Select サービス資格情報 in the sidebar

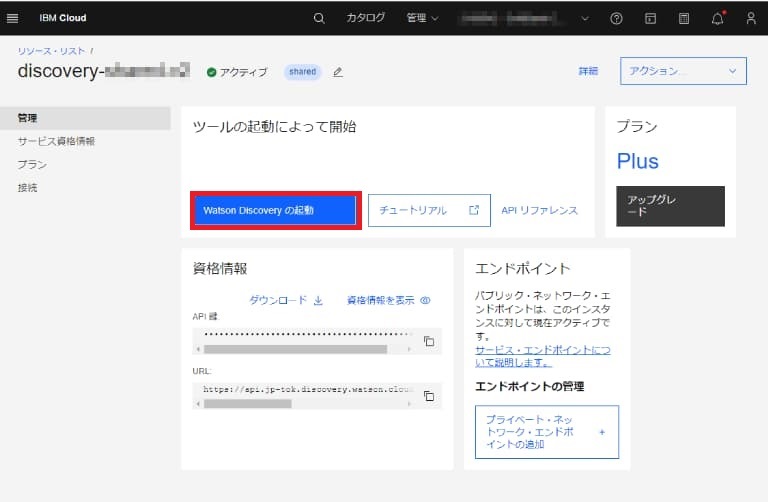(x=56, y=141)
